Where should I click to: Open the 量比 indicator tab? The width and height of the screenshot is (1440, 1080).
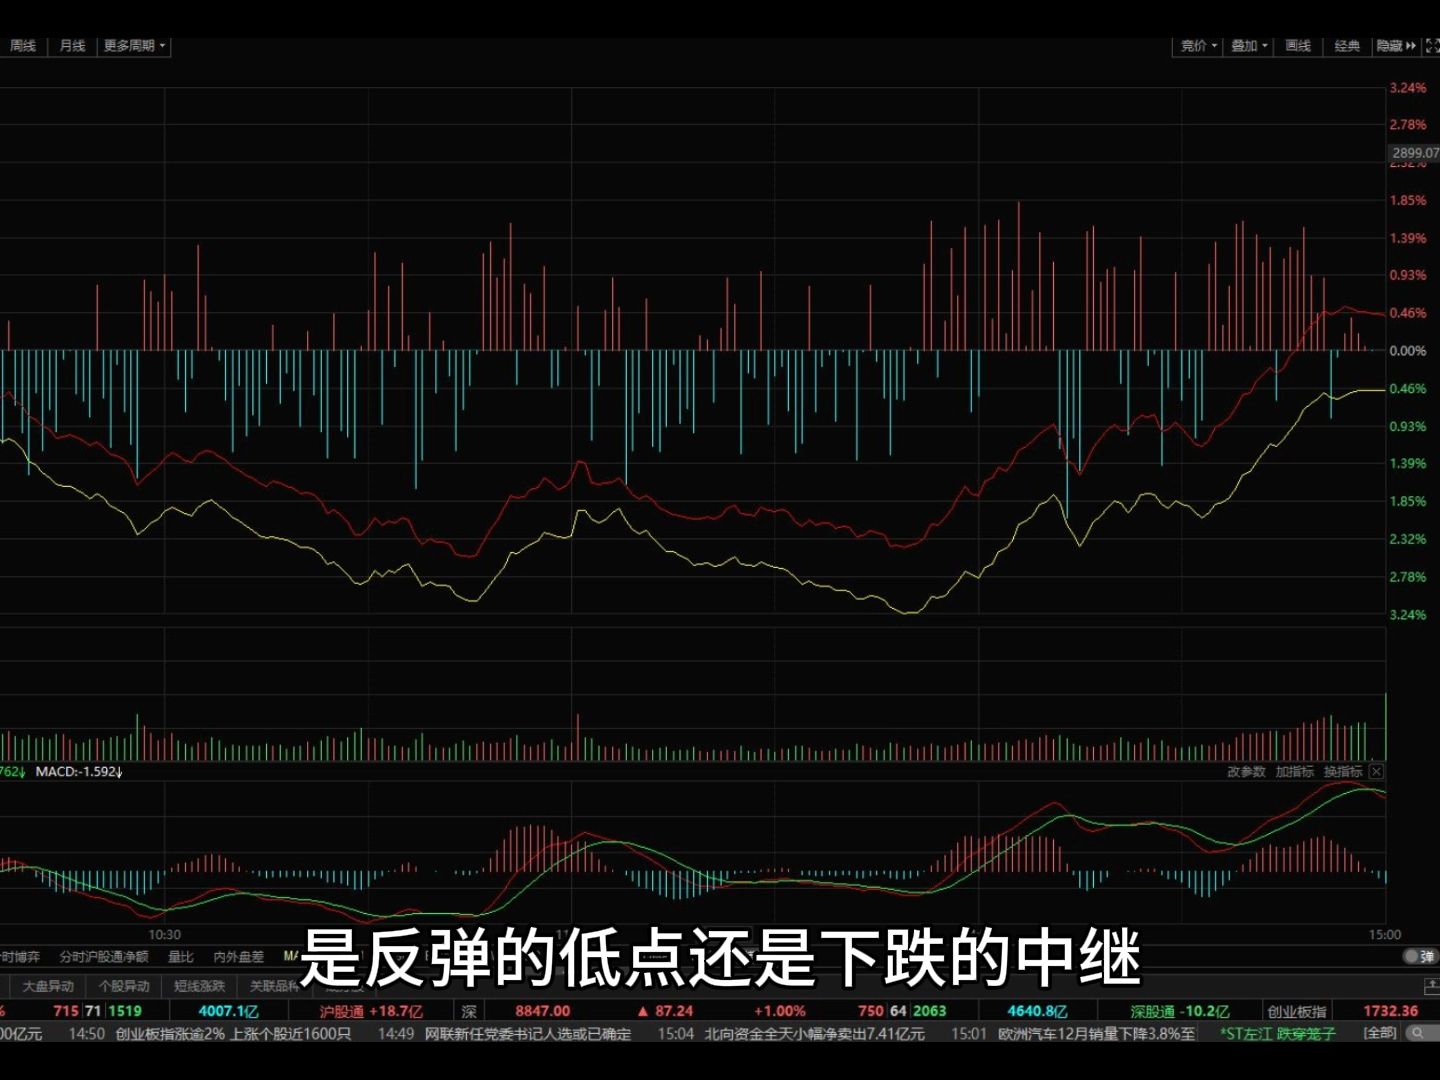click(x=180, y=957)
